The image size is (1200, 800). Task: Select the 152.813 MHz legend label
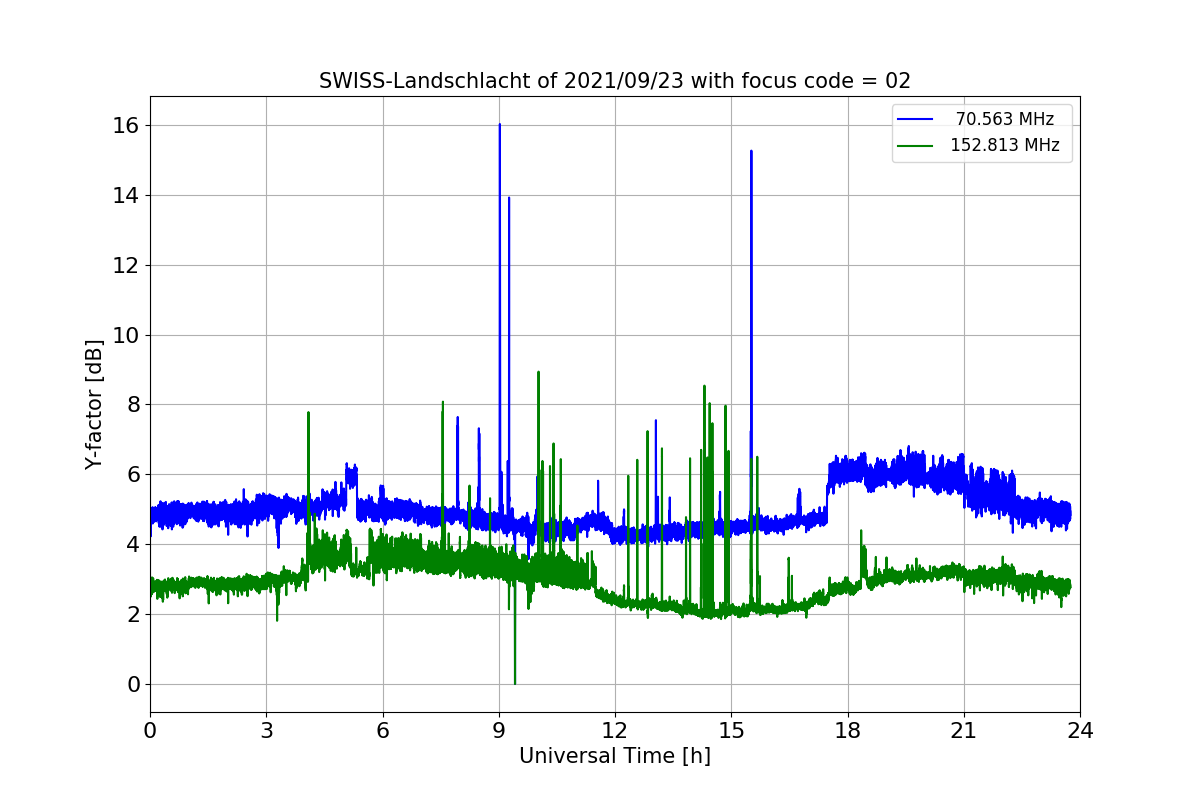click(x=1004, y=146)
